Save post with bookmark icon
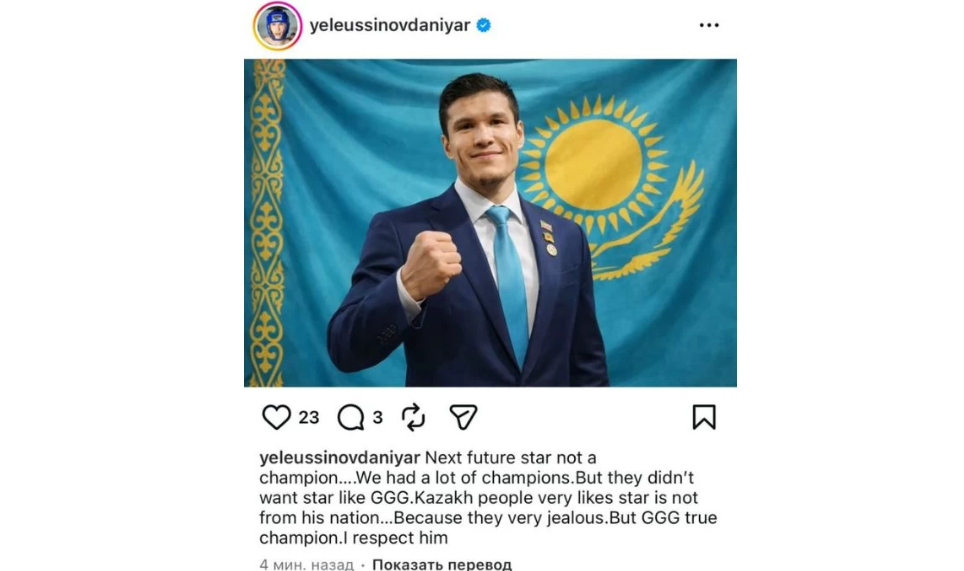964x571 pixels. point(704,417)
